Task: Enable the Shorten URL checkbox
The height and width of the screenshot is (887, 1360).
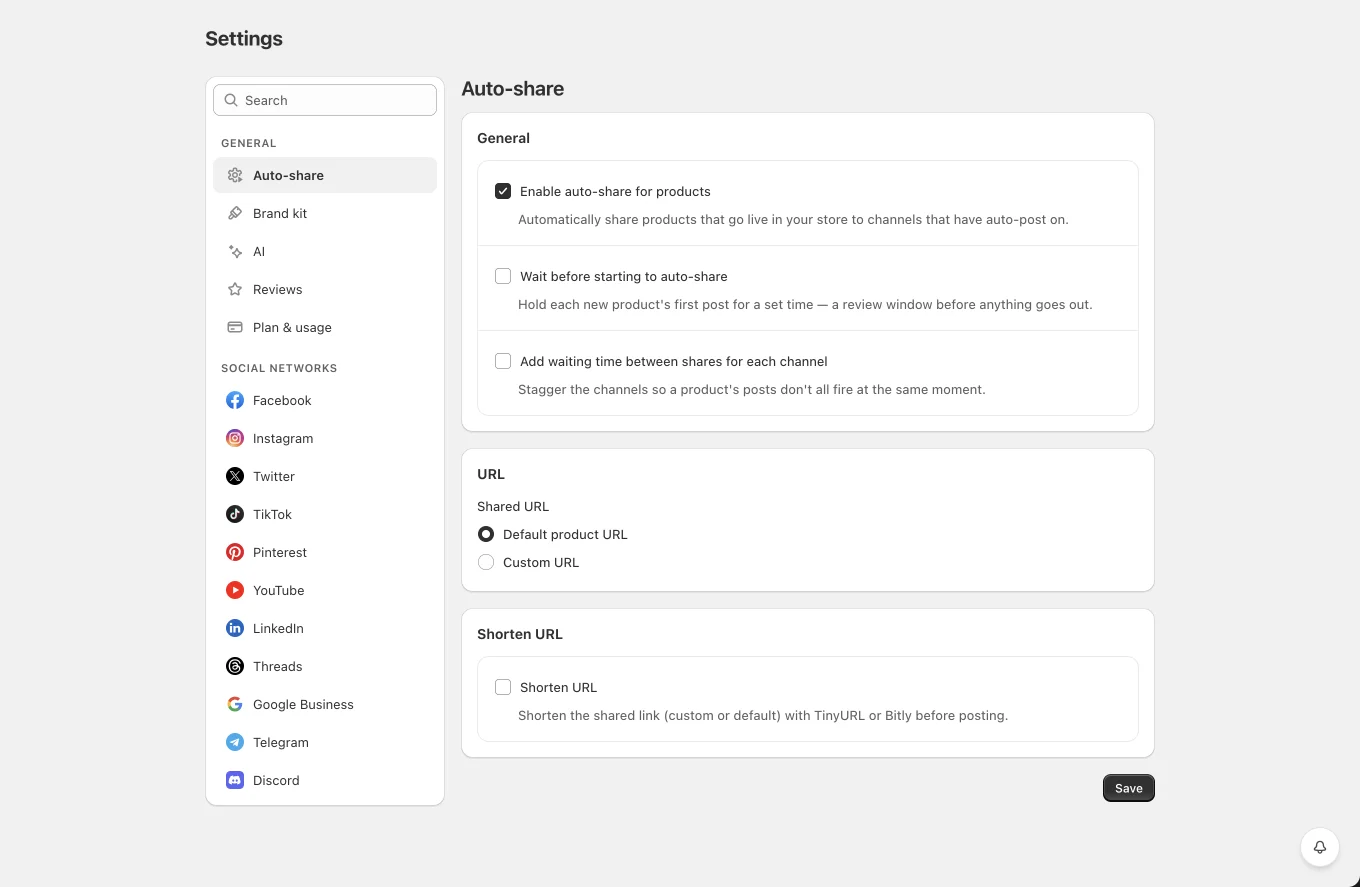Action: tap(503, 687)
